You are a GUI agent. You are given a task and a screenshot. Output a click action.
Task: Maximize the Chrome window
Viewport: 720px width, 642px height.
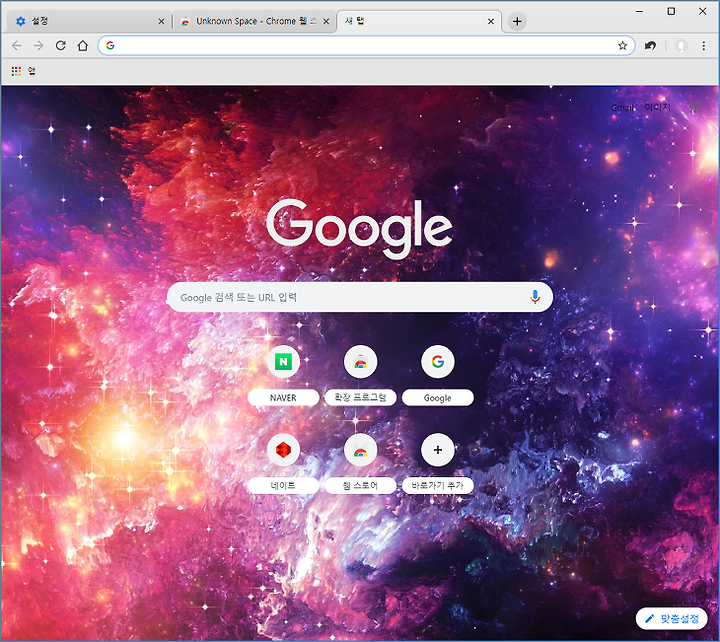[x=671, y=11]
